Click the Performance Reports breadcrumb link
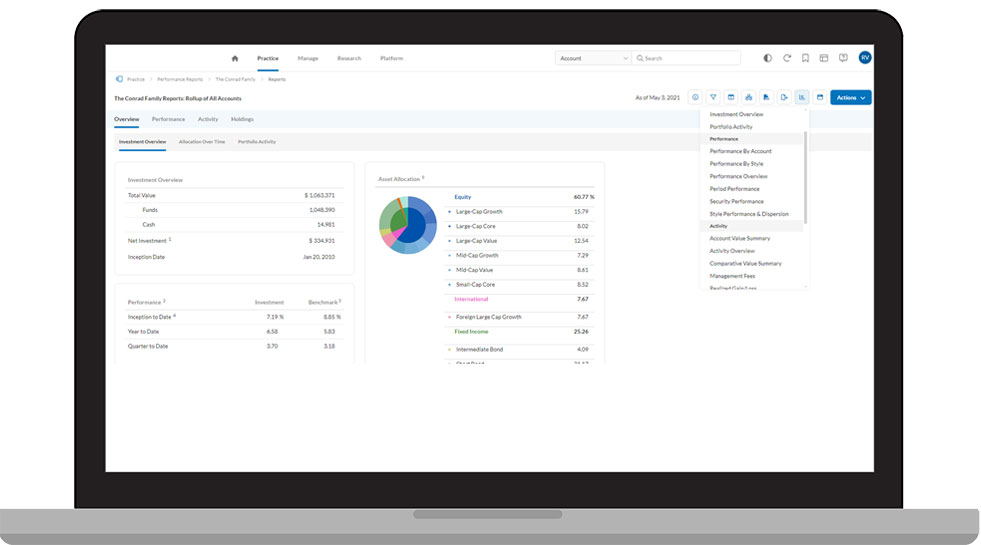 pyautogui.click(x=180, y=79)
